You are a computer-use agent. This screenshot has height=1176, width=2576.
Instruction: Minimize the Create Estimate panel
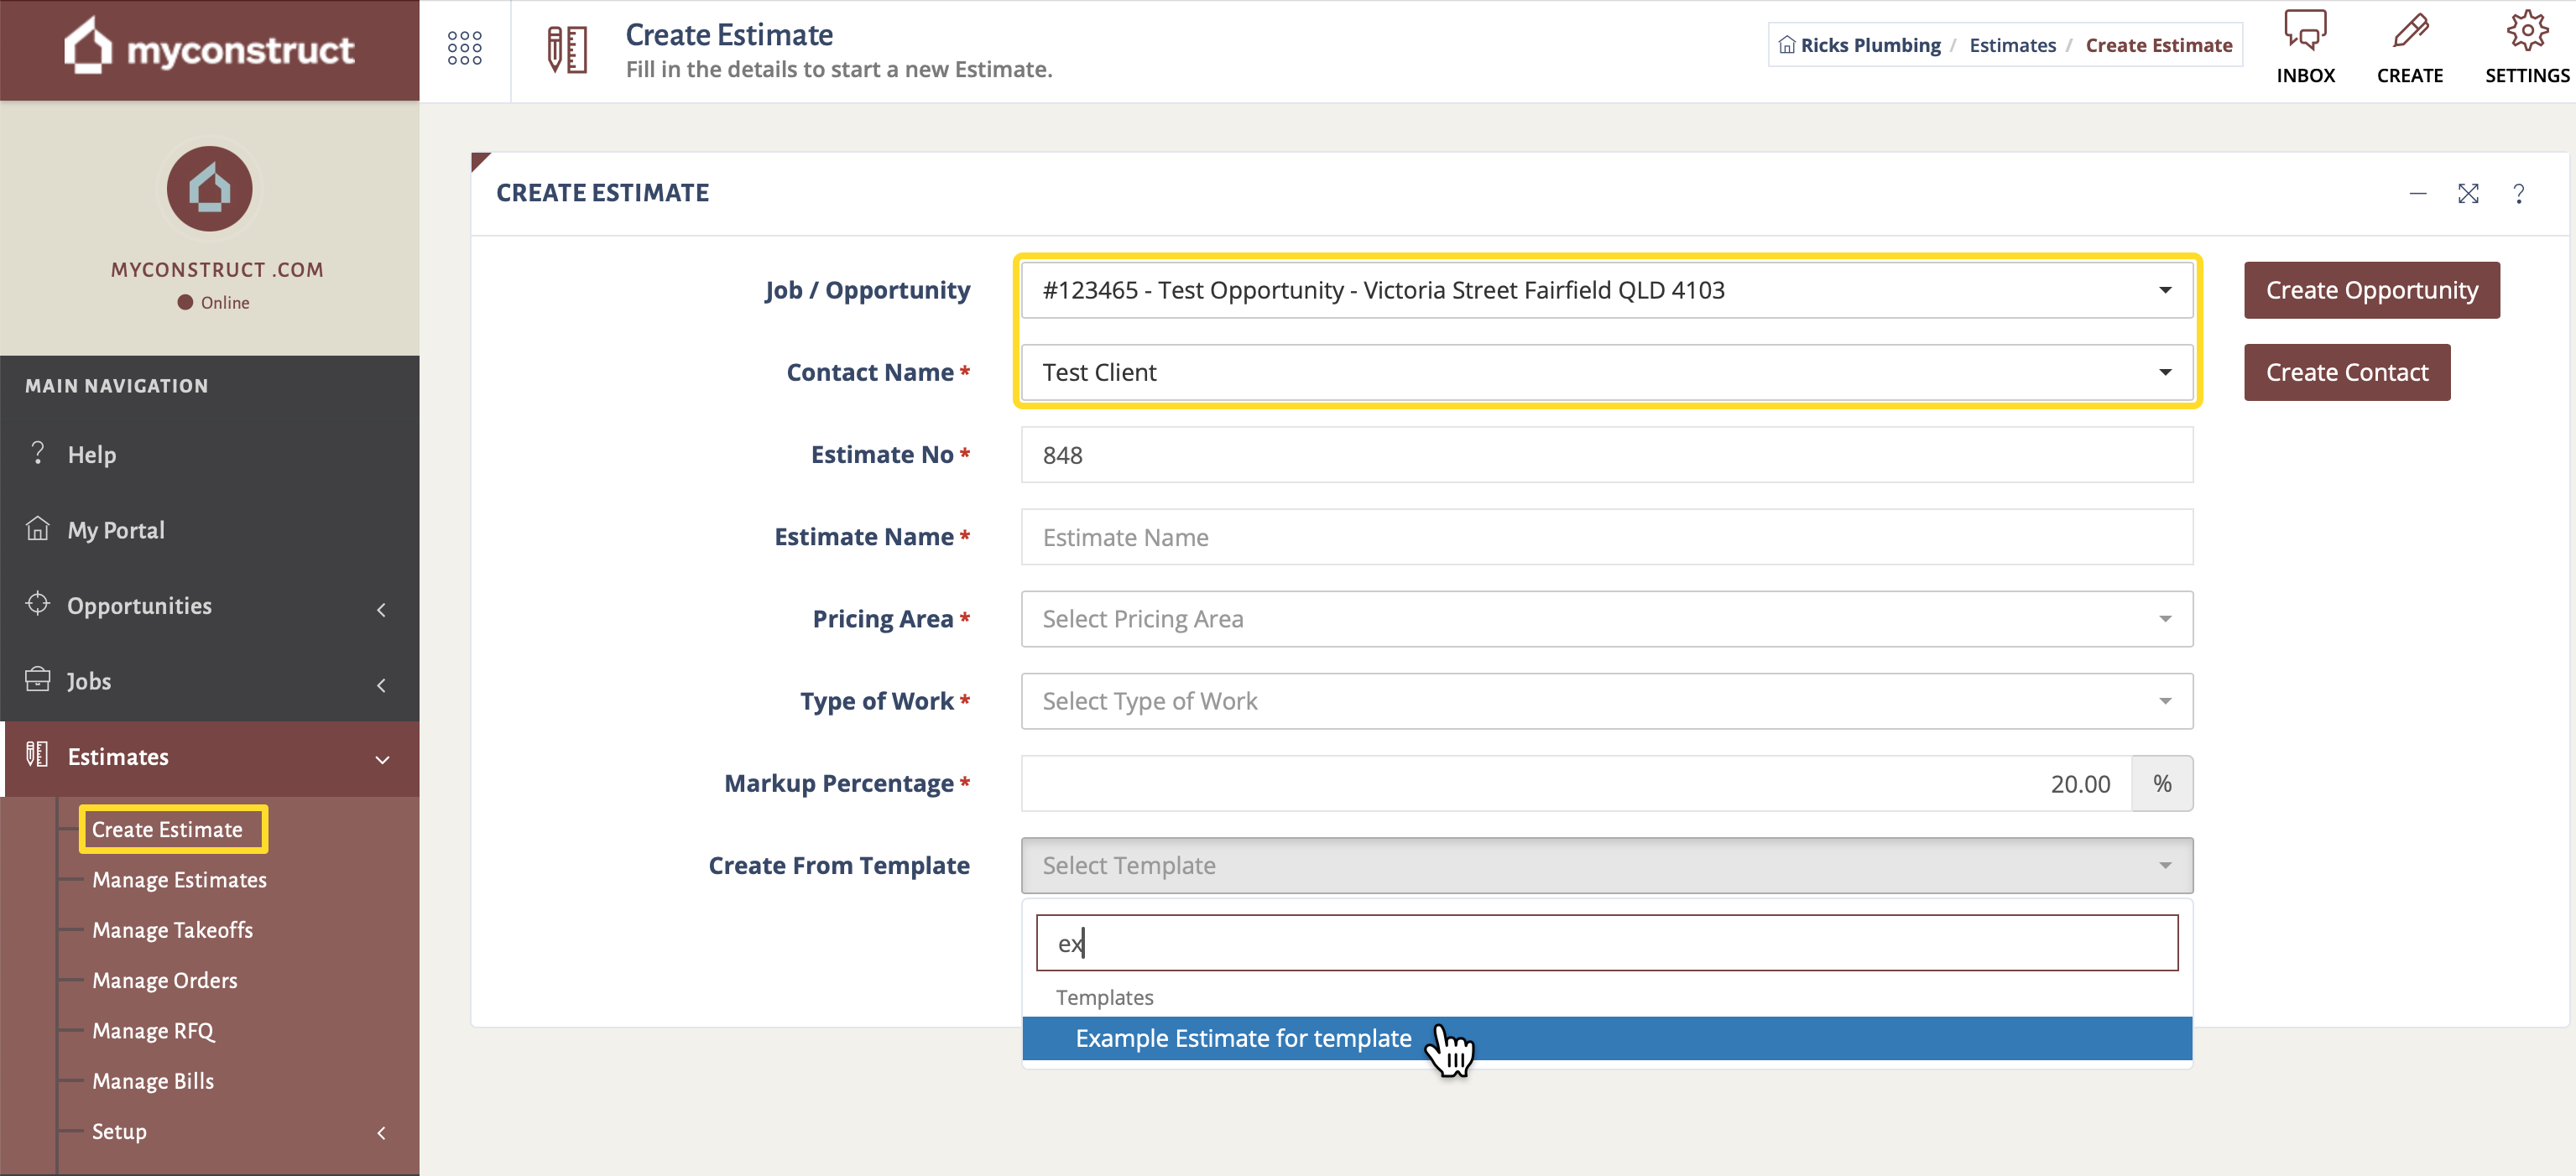(2418, 193)
